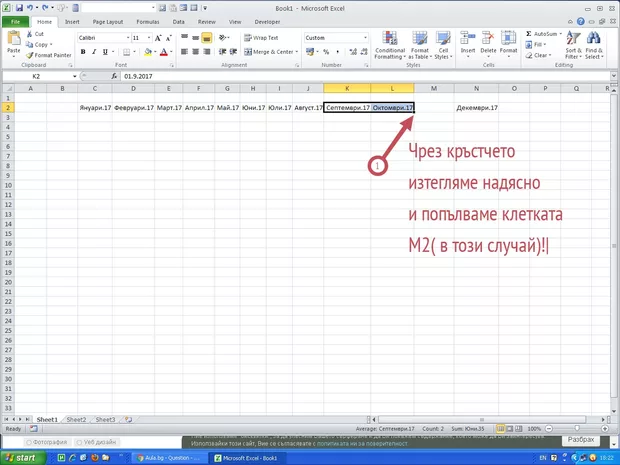Click the Разбрах button
Image resolution: width=620 pixels, height=465 pixels.
pos(581,440)
